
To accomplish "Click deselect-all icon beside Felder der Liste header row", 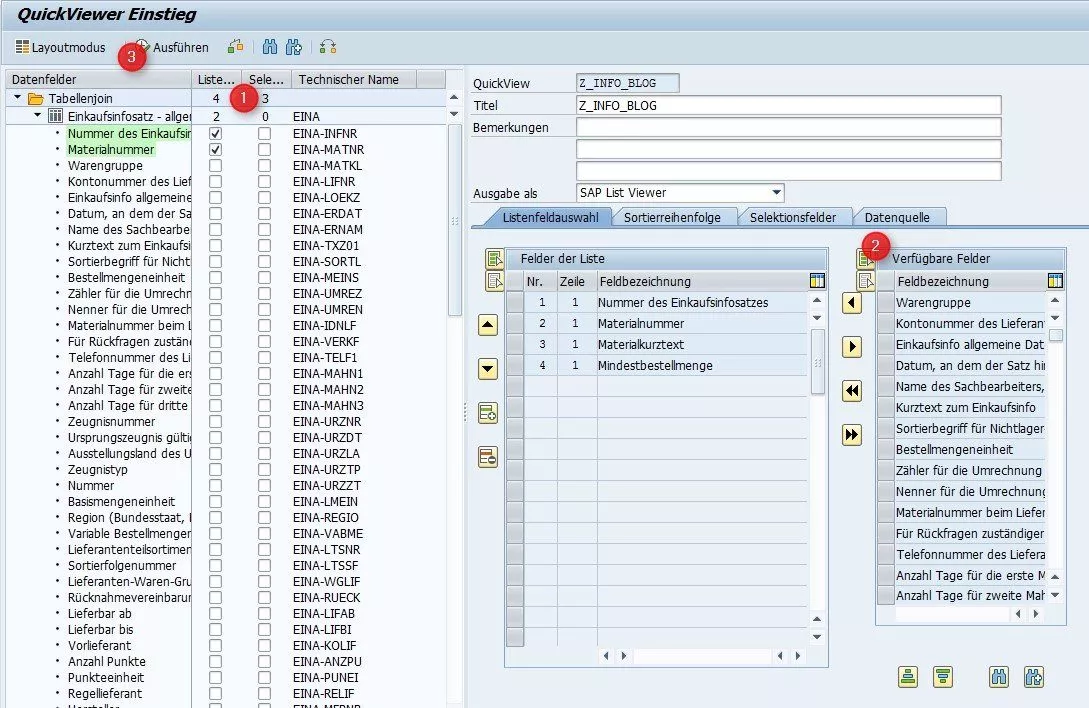I will point(494,281).
